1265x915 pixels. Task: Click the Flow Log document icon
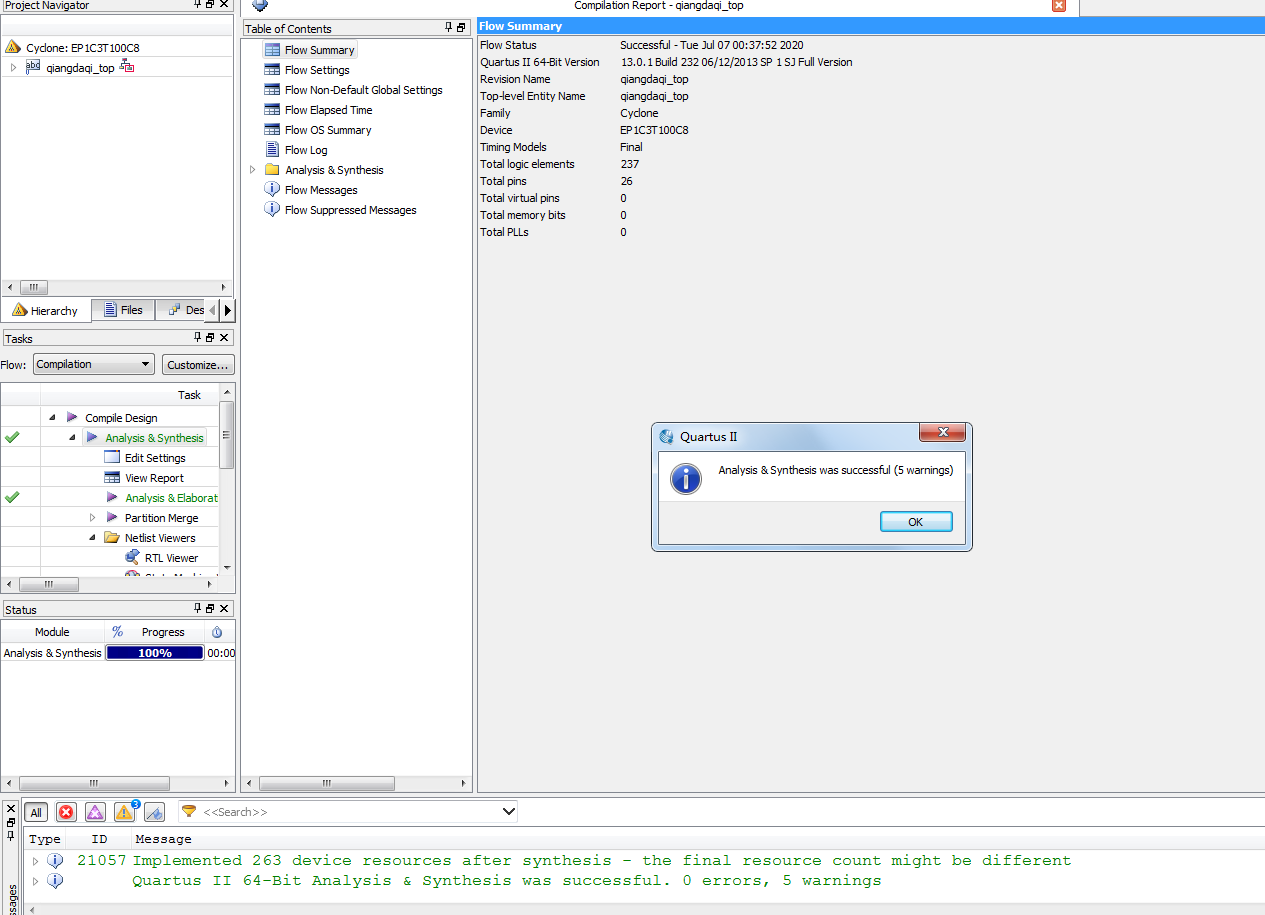(272, 149)
